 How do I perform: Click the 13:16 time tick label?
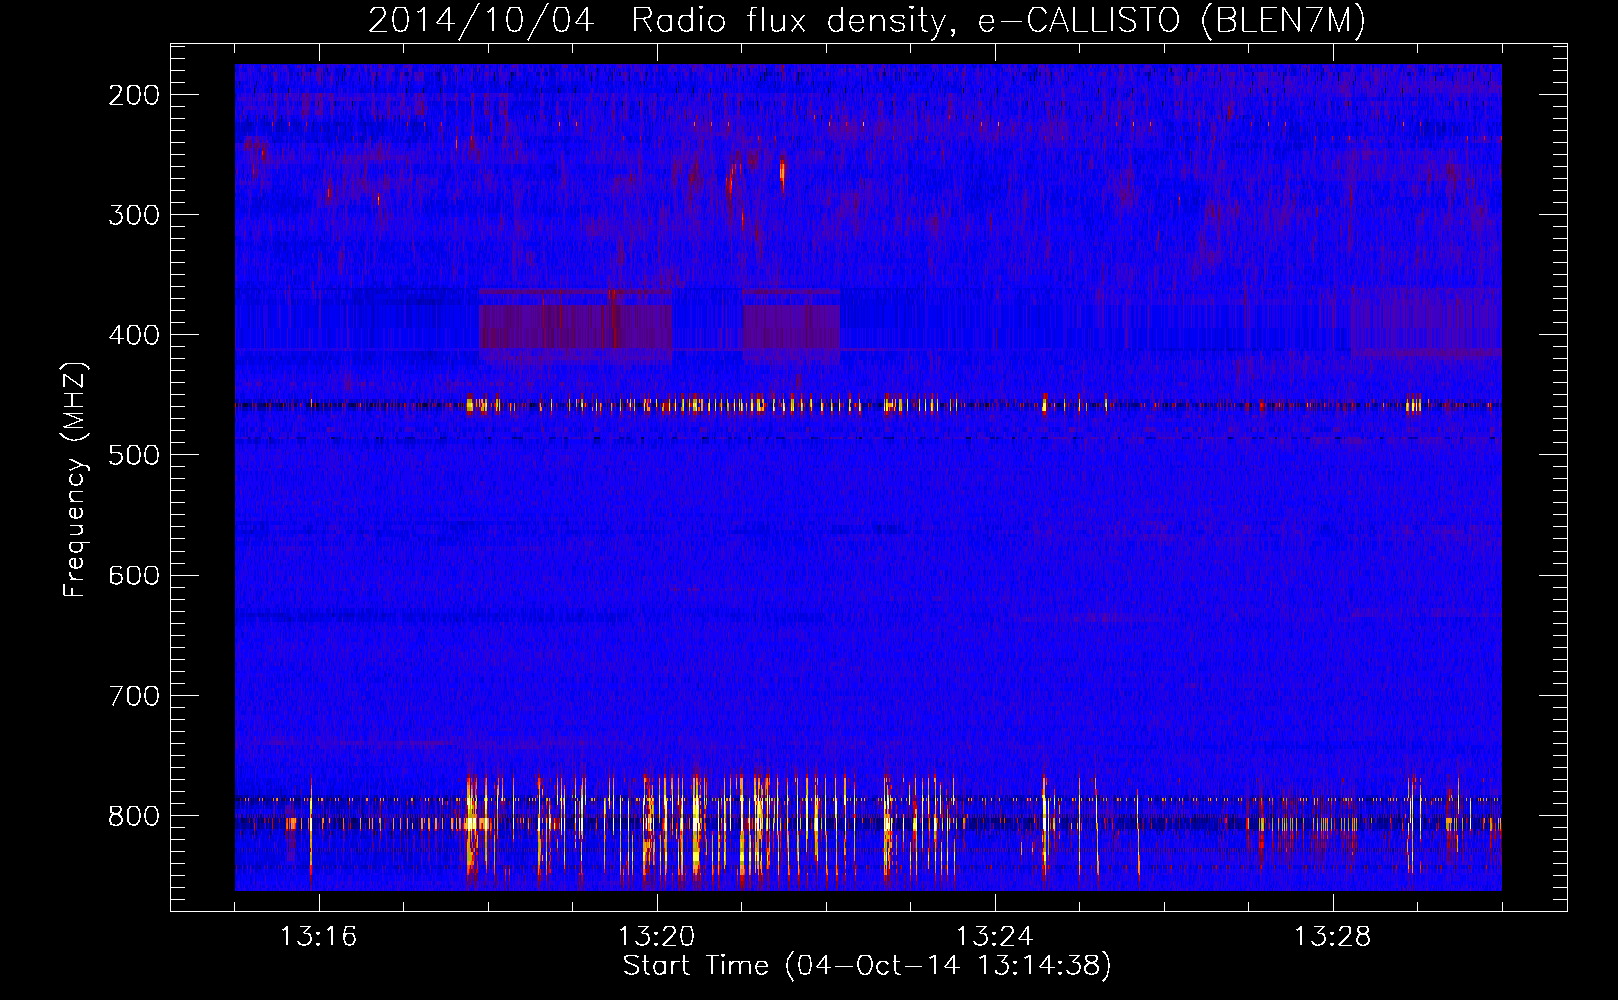click(318, 937)
